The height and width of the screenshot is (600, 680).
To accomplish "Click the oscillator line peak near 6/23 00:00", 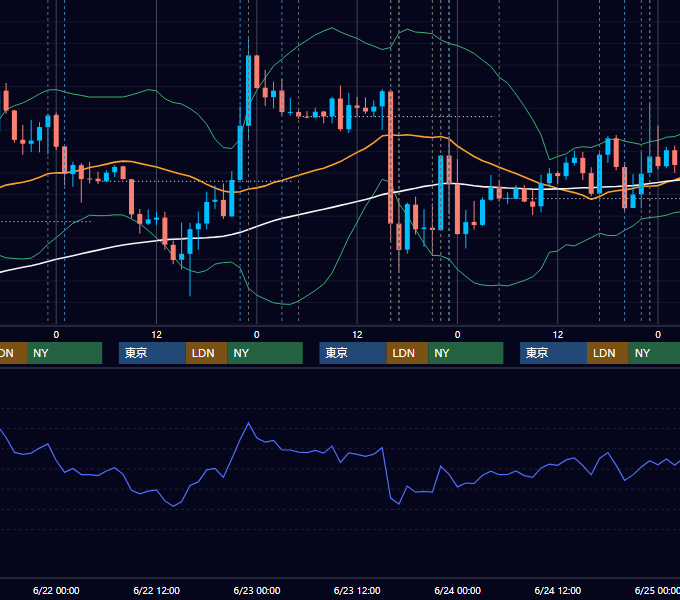I will (248, 423).
